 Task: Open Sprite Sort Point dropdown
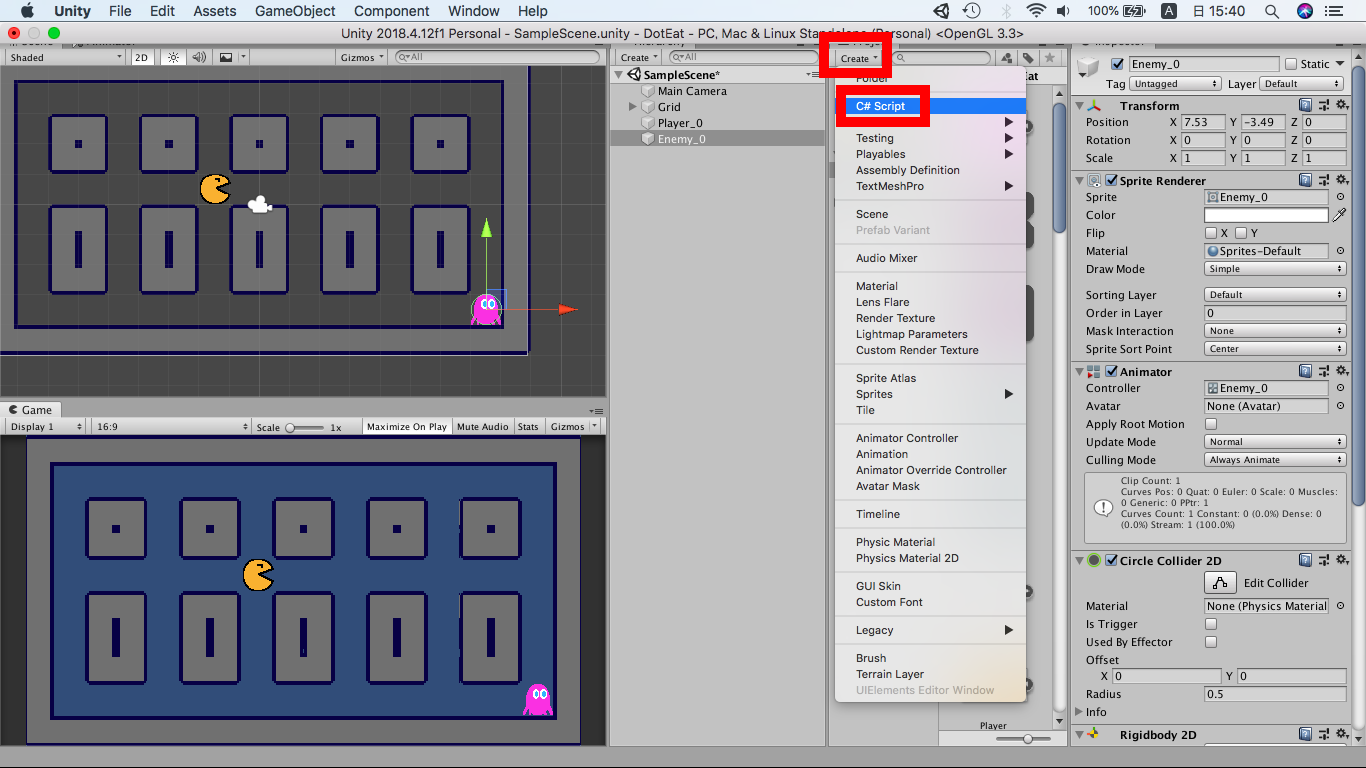coord(1275,349)
